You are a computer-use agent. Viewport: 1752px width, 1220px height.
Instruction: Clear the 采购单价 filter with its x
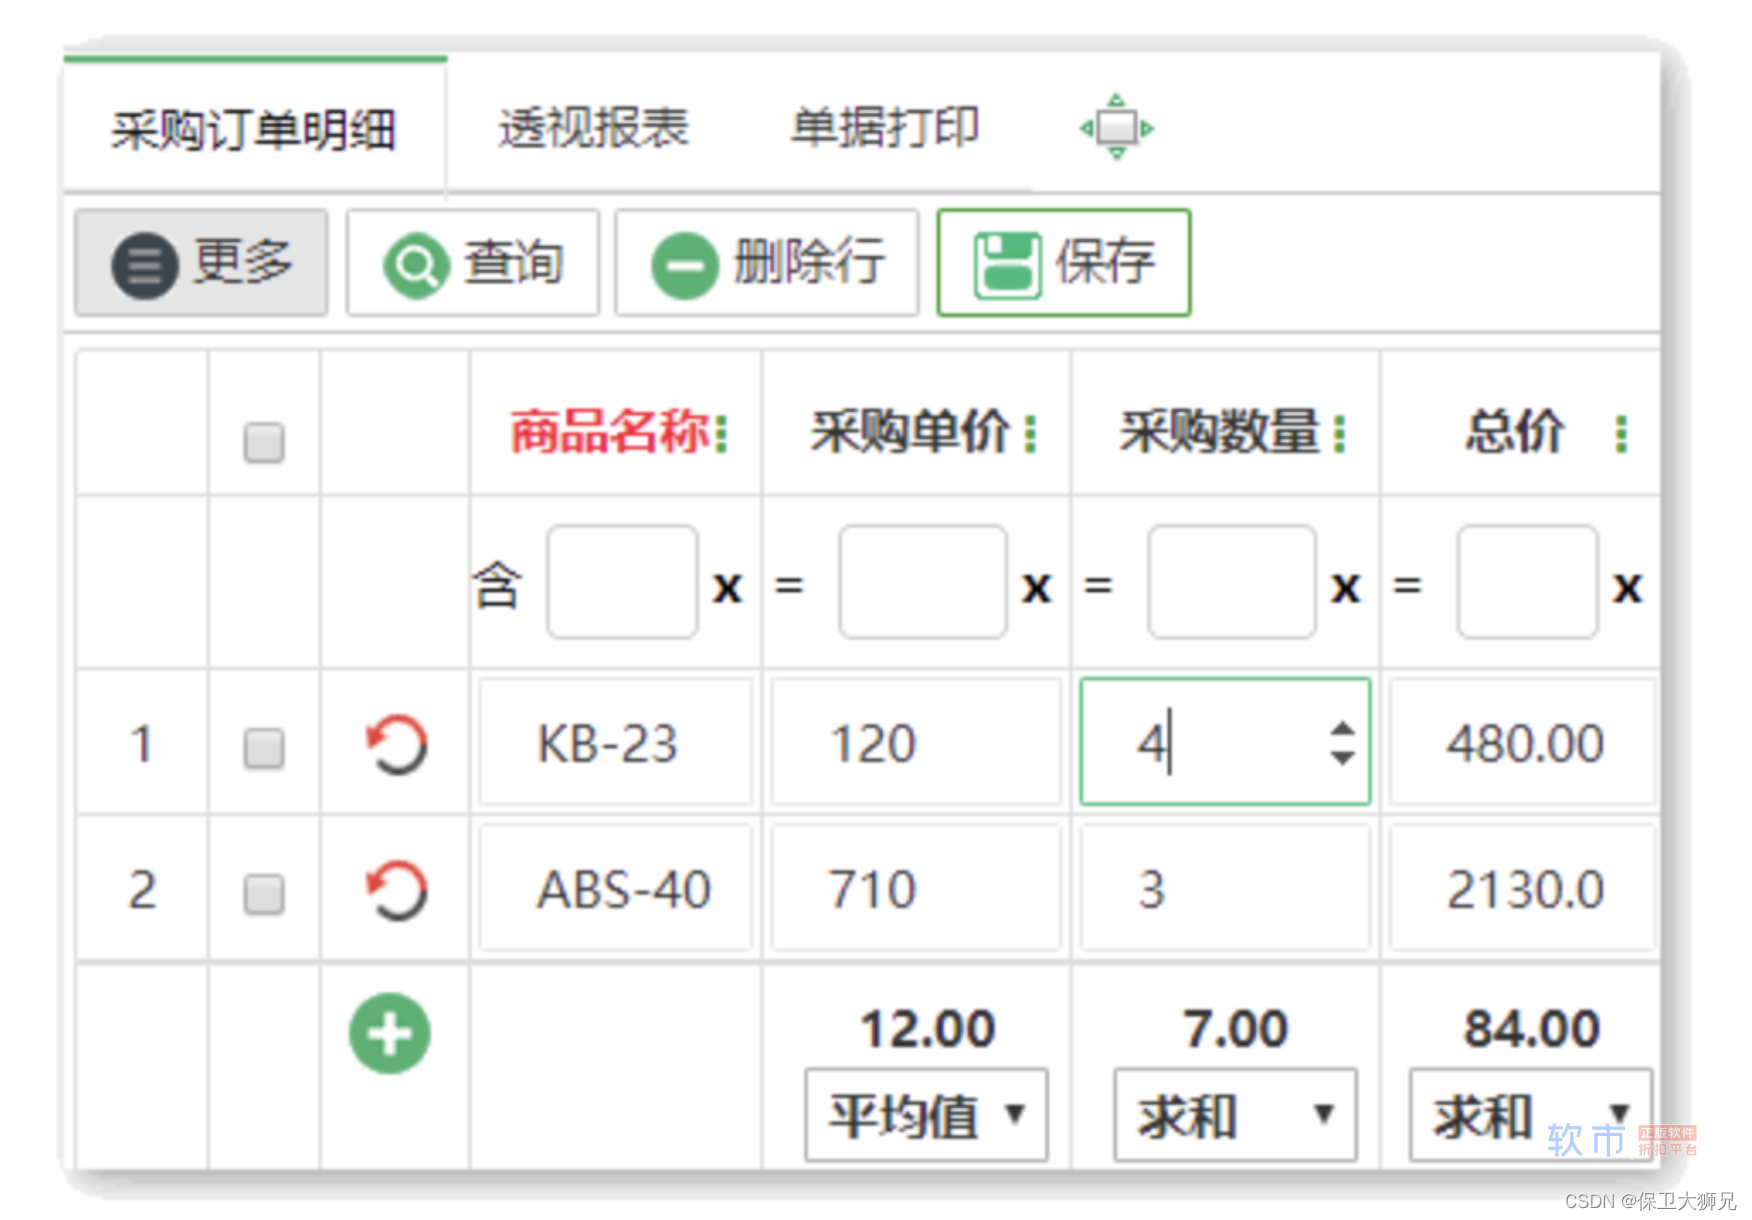[x=1037, y=587]
